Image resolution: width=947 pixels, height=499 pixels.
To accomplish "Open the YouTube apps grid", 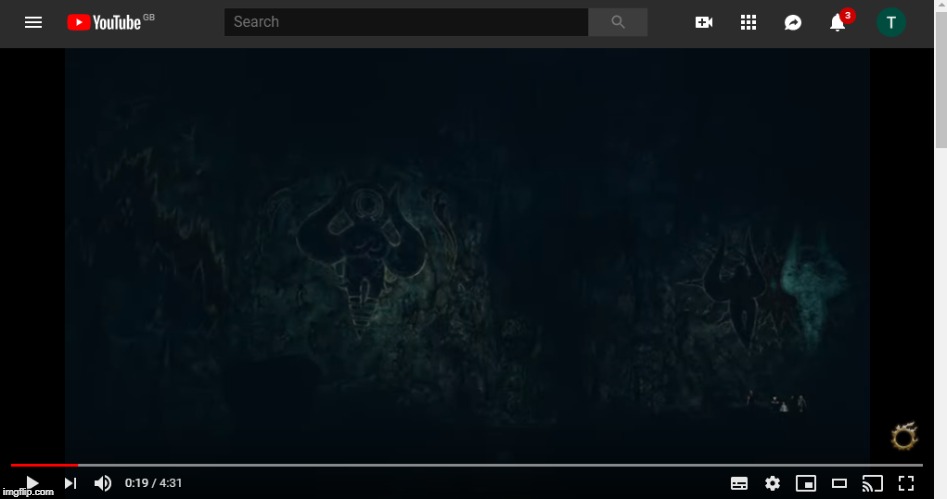I will click(748, 22).
